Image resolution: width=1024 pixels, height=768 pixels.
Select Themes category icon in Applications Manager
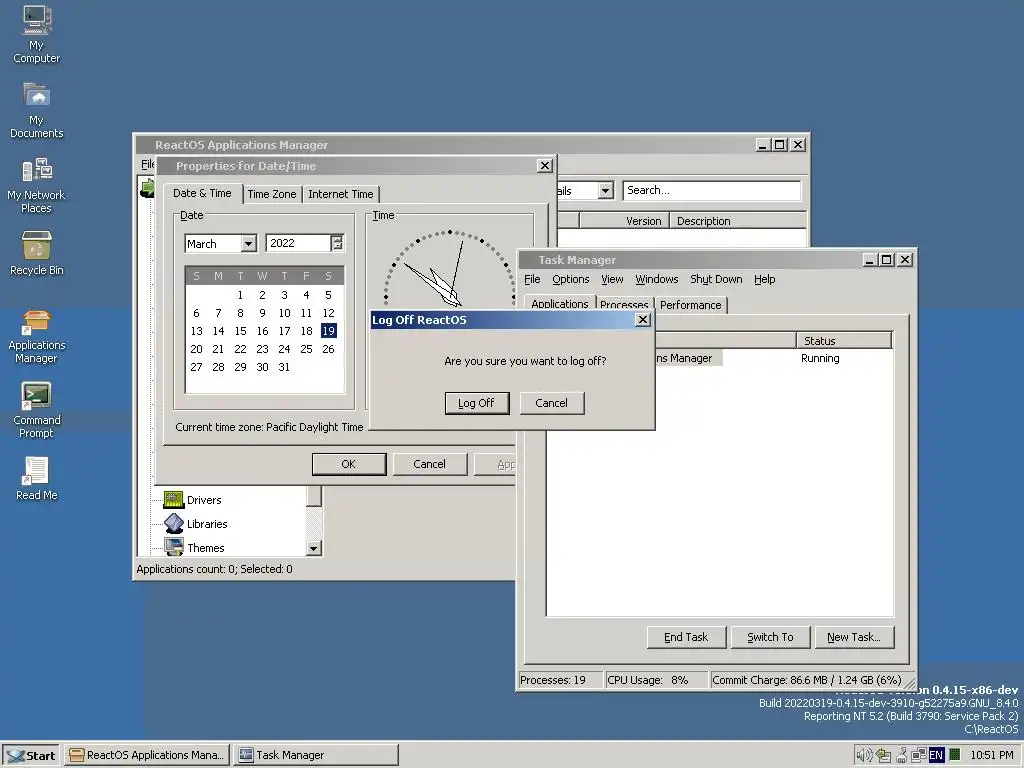[x=174, y=547]
